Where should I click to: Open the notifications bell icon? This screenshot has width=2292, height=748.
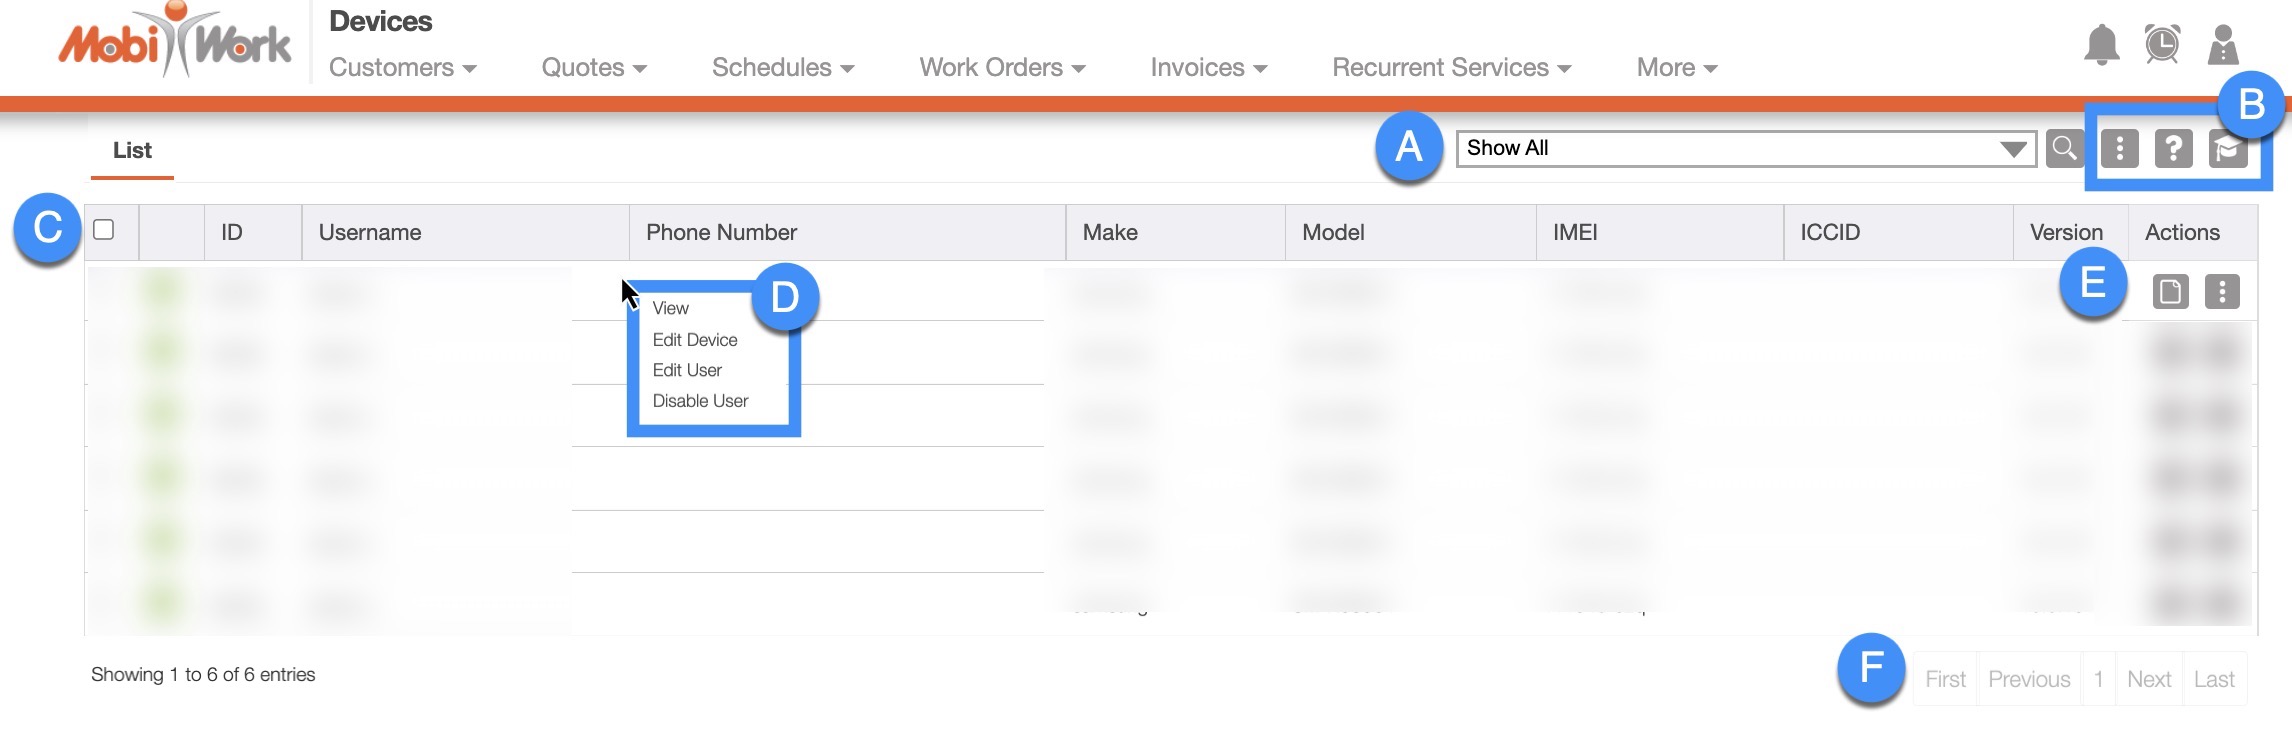(x=2101, y=45)
